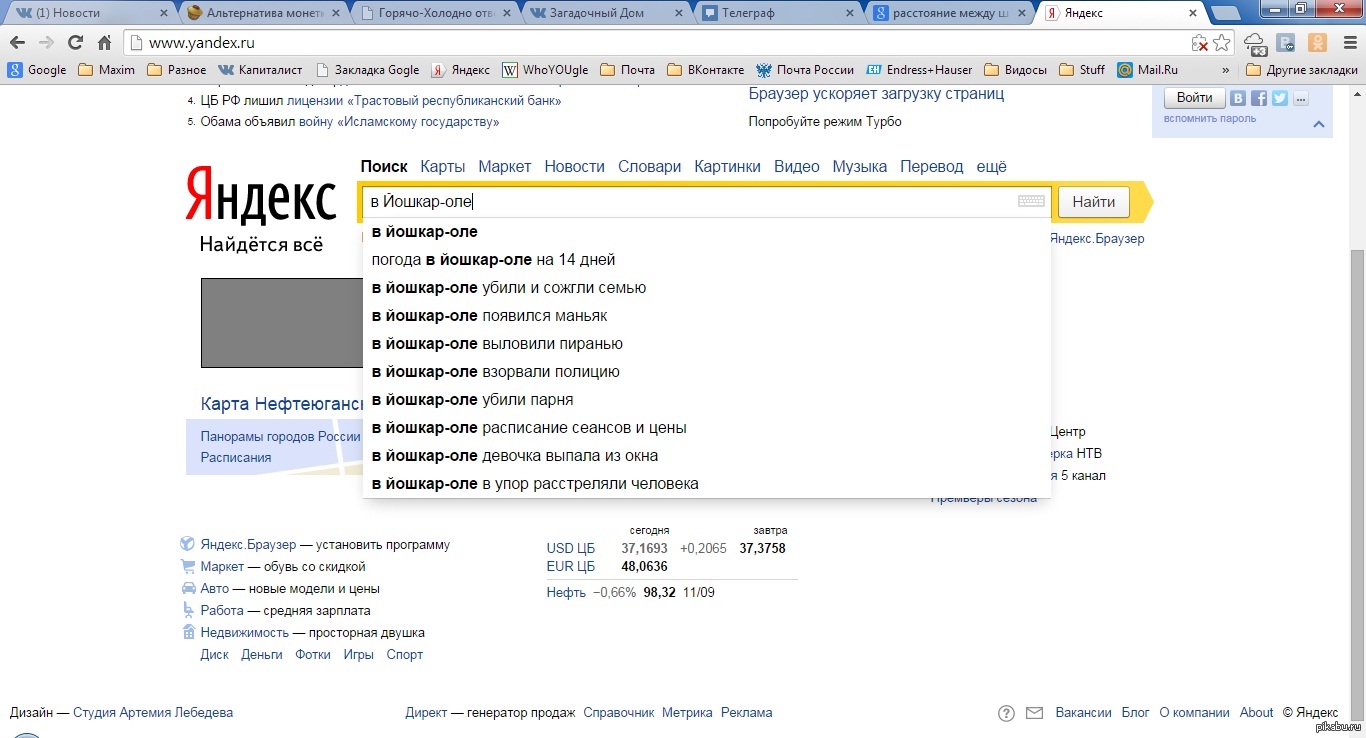
Task: Open the Студия Артемия Лебедева link
Action: pyautogui.click(x=153, y=713)
